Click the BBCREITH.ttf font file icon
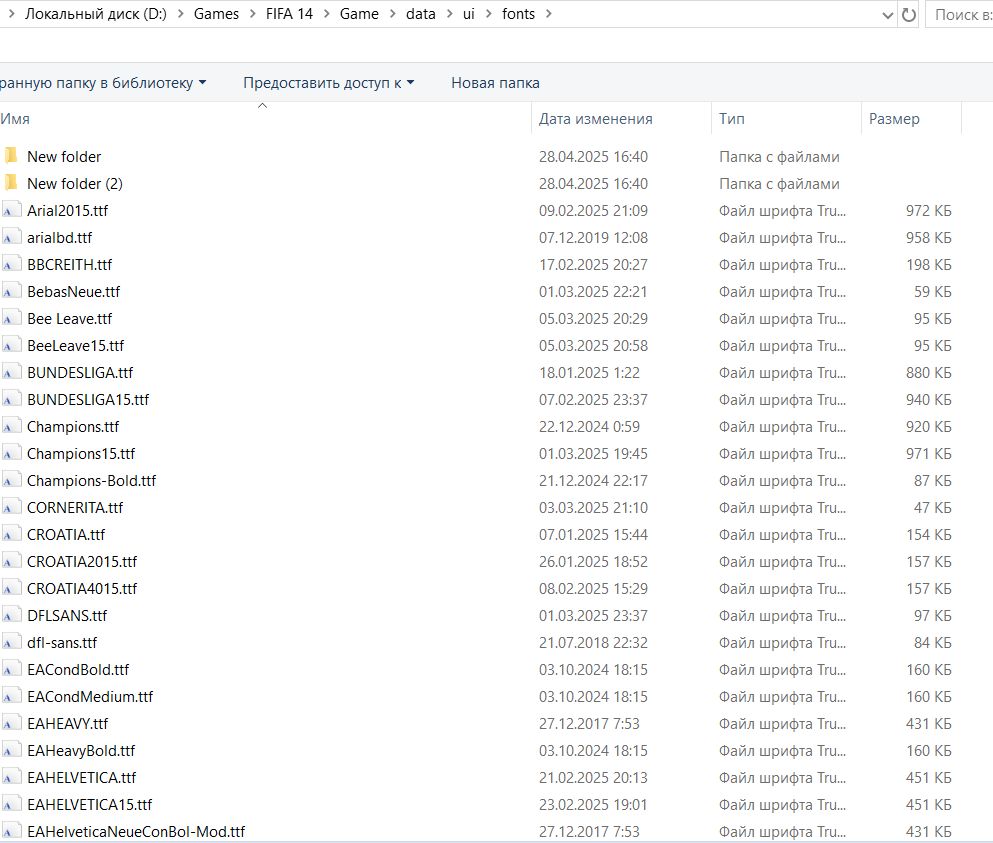993x843 pixels. [x=11, y=264]
